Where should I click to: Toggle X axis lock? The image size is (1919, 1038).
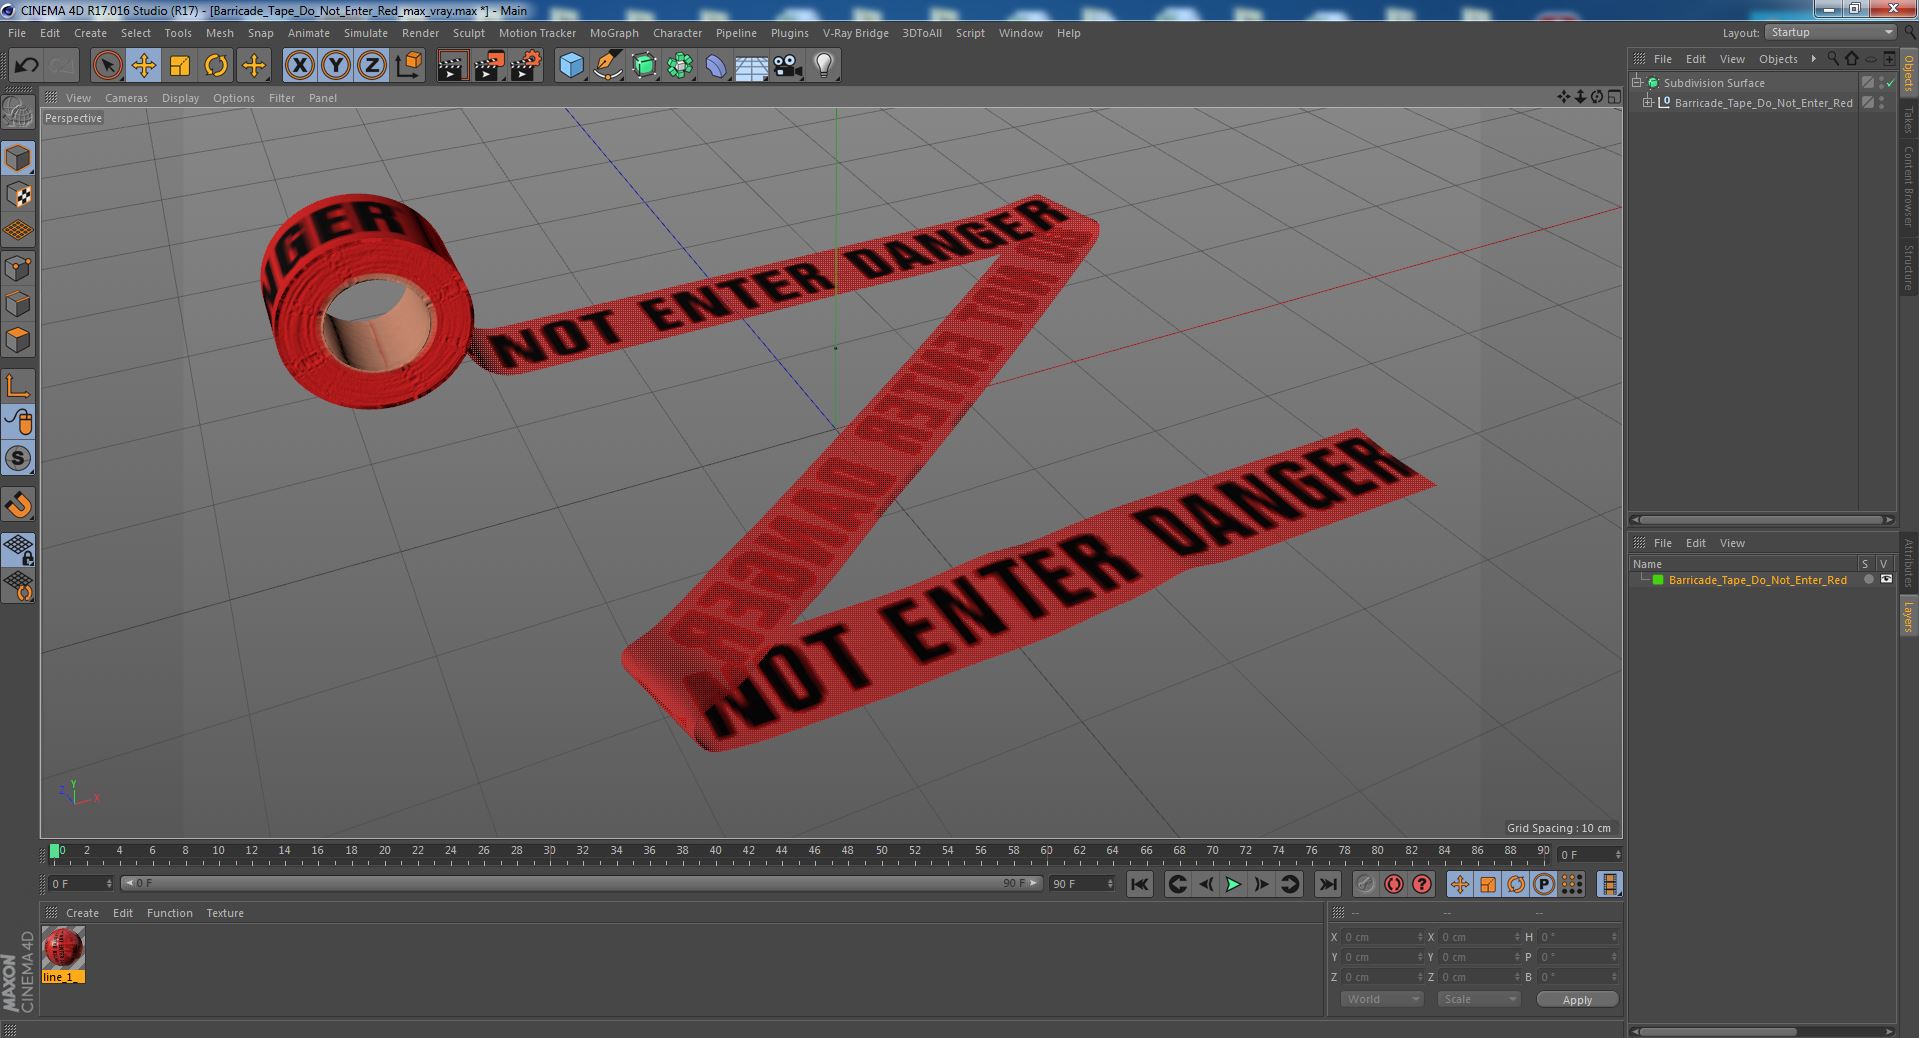[299, 66]
